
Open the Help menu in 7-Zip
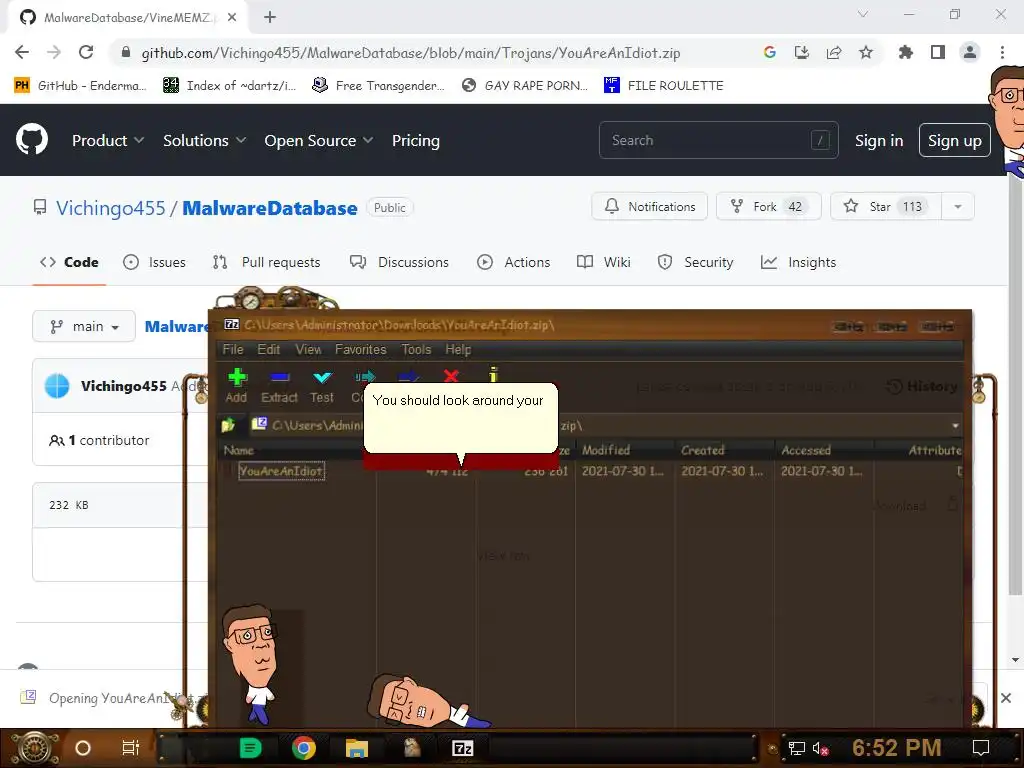click(458, 349)
